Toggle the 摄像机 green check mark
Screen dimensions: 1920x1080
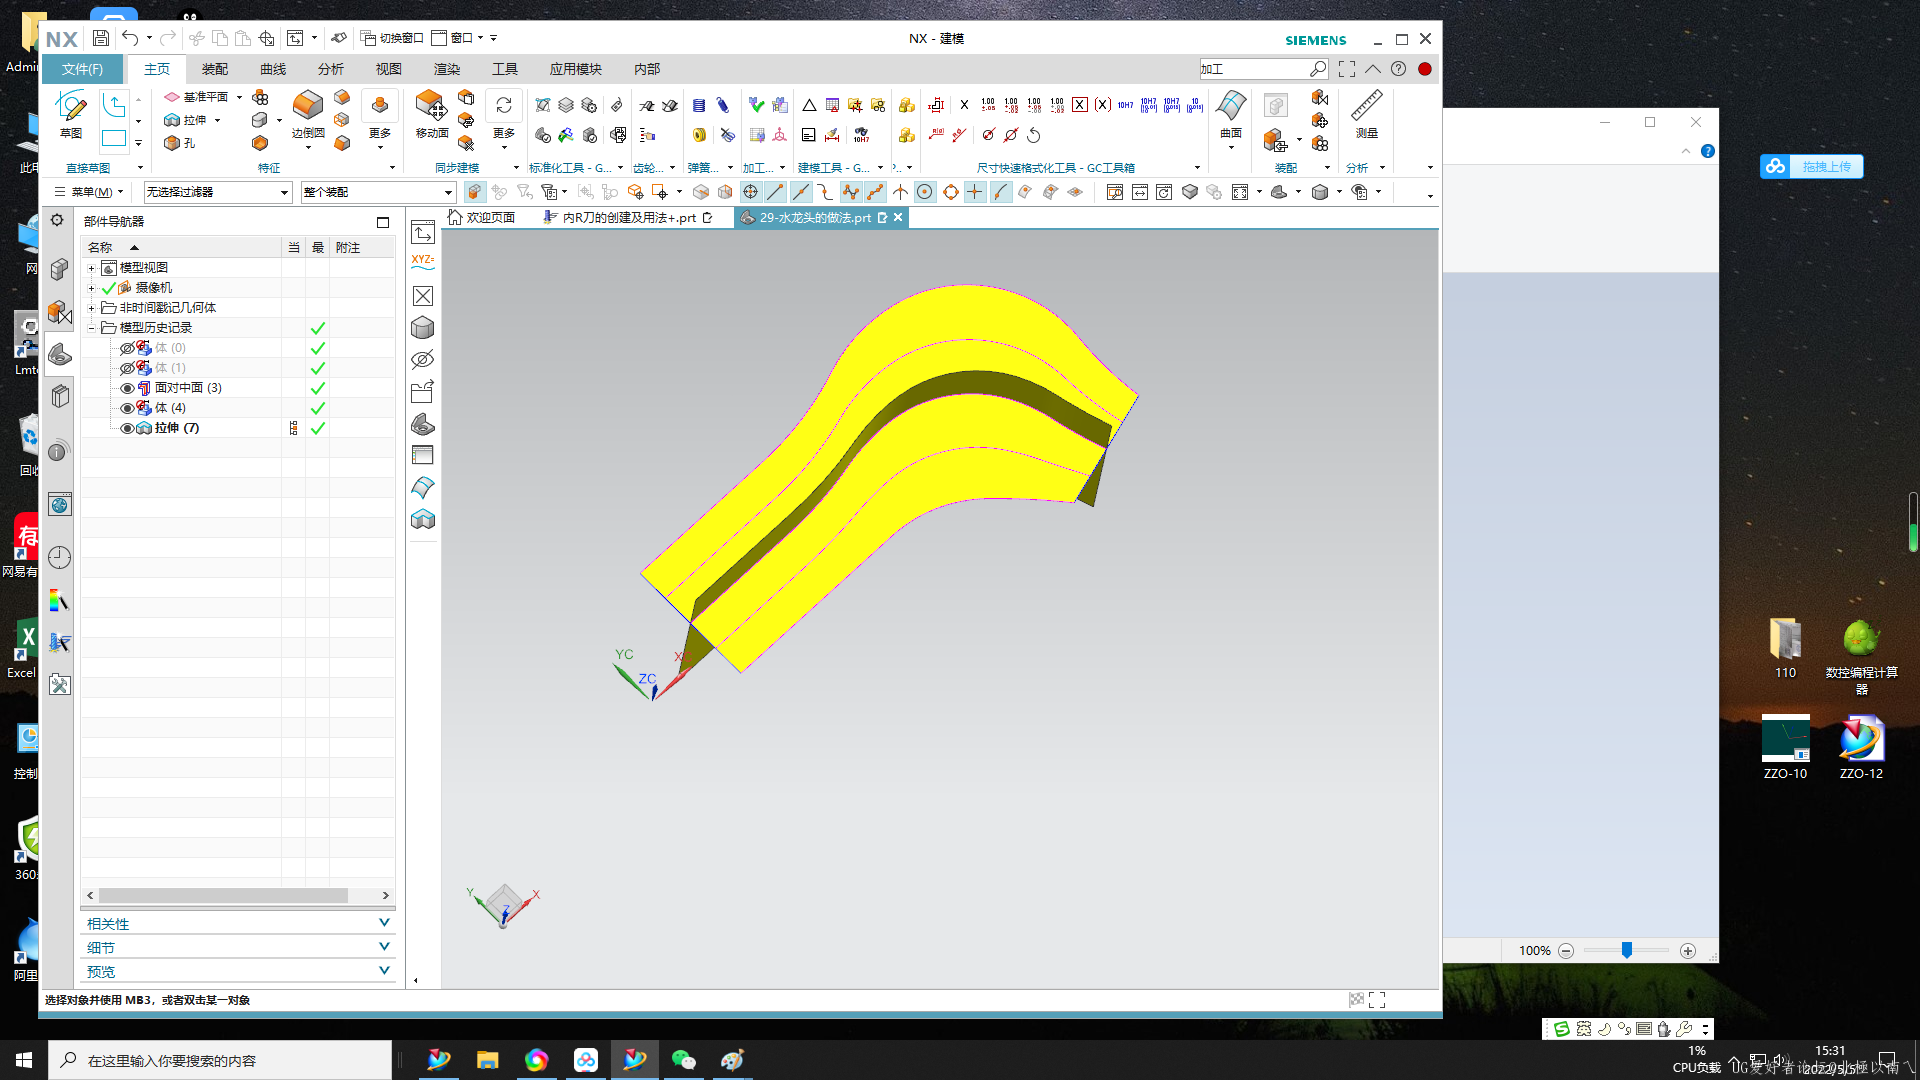109,288
